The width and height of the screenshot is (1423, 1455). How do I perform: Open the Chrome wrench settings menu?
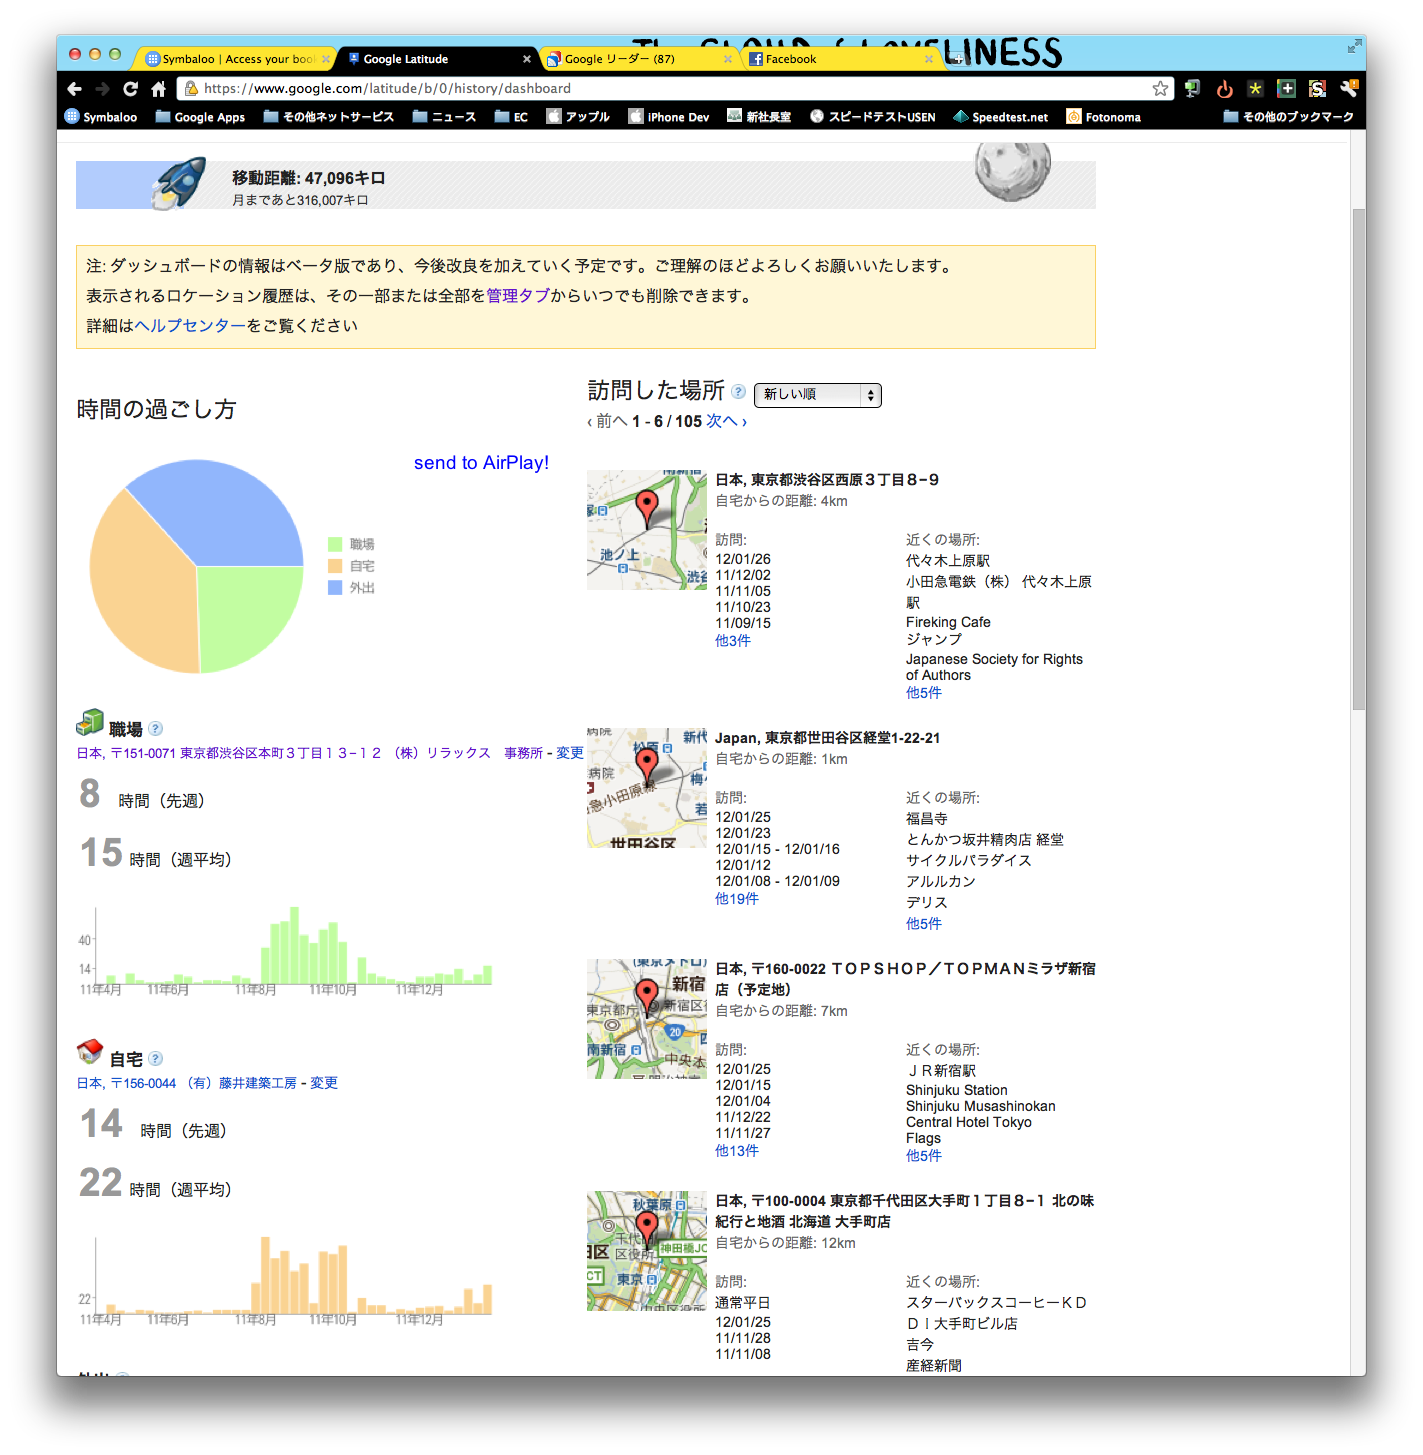1349,89
